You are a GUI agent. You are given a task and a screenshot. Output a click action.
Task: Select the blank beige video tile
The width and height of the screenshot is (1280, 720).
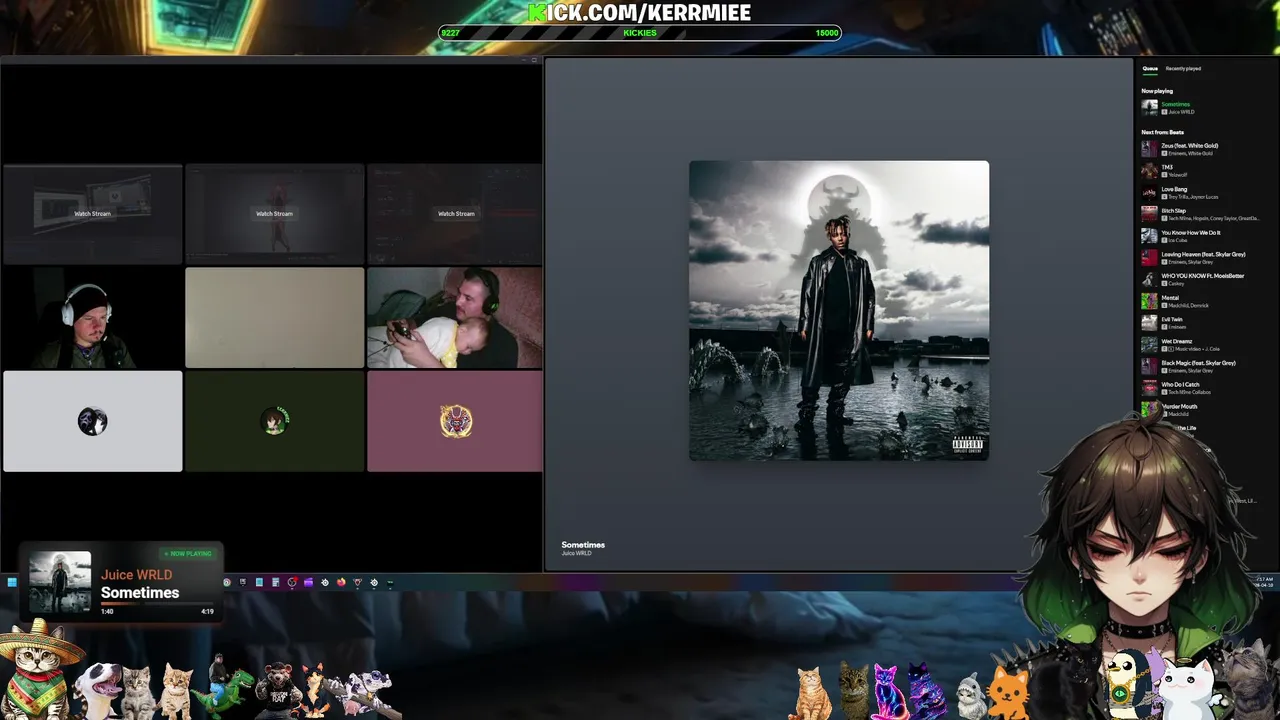pyautogui.click(x=274, y=318)
